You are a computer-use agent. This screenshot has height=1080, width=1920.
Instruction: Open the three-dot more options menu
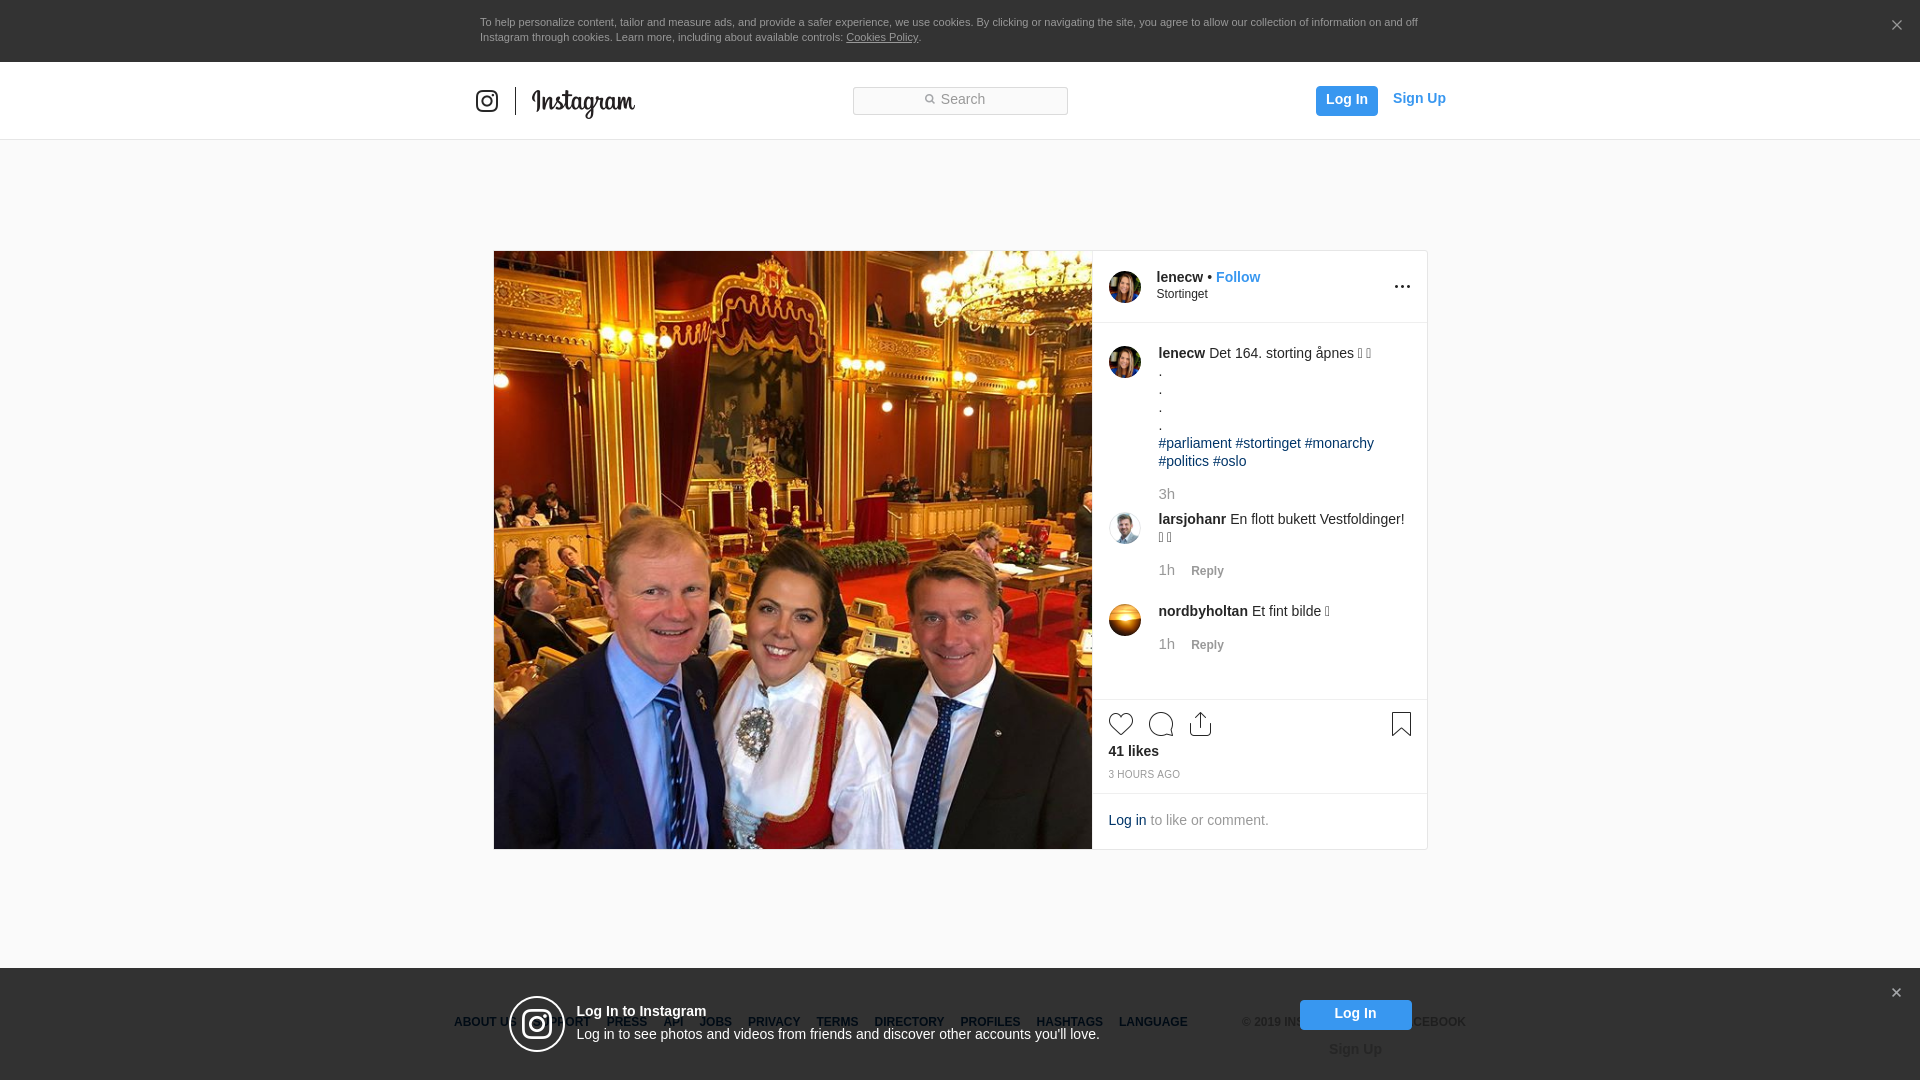tap(1402, 287)
